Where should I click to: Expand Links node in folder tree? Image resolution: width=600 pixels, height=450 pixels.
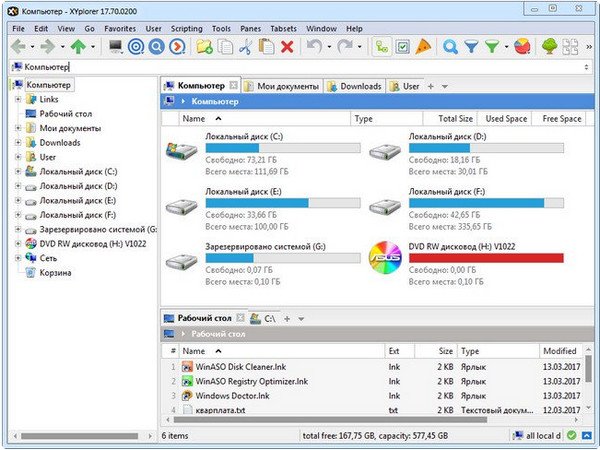[18, 99]
